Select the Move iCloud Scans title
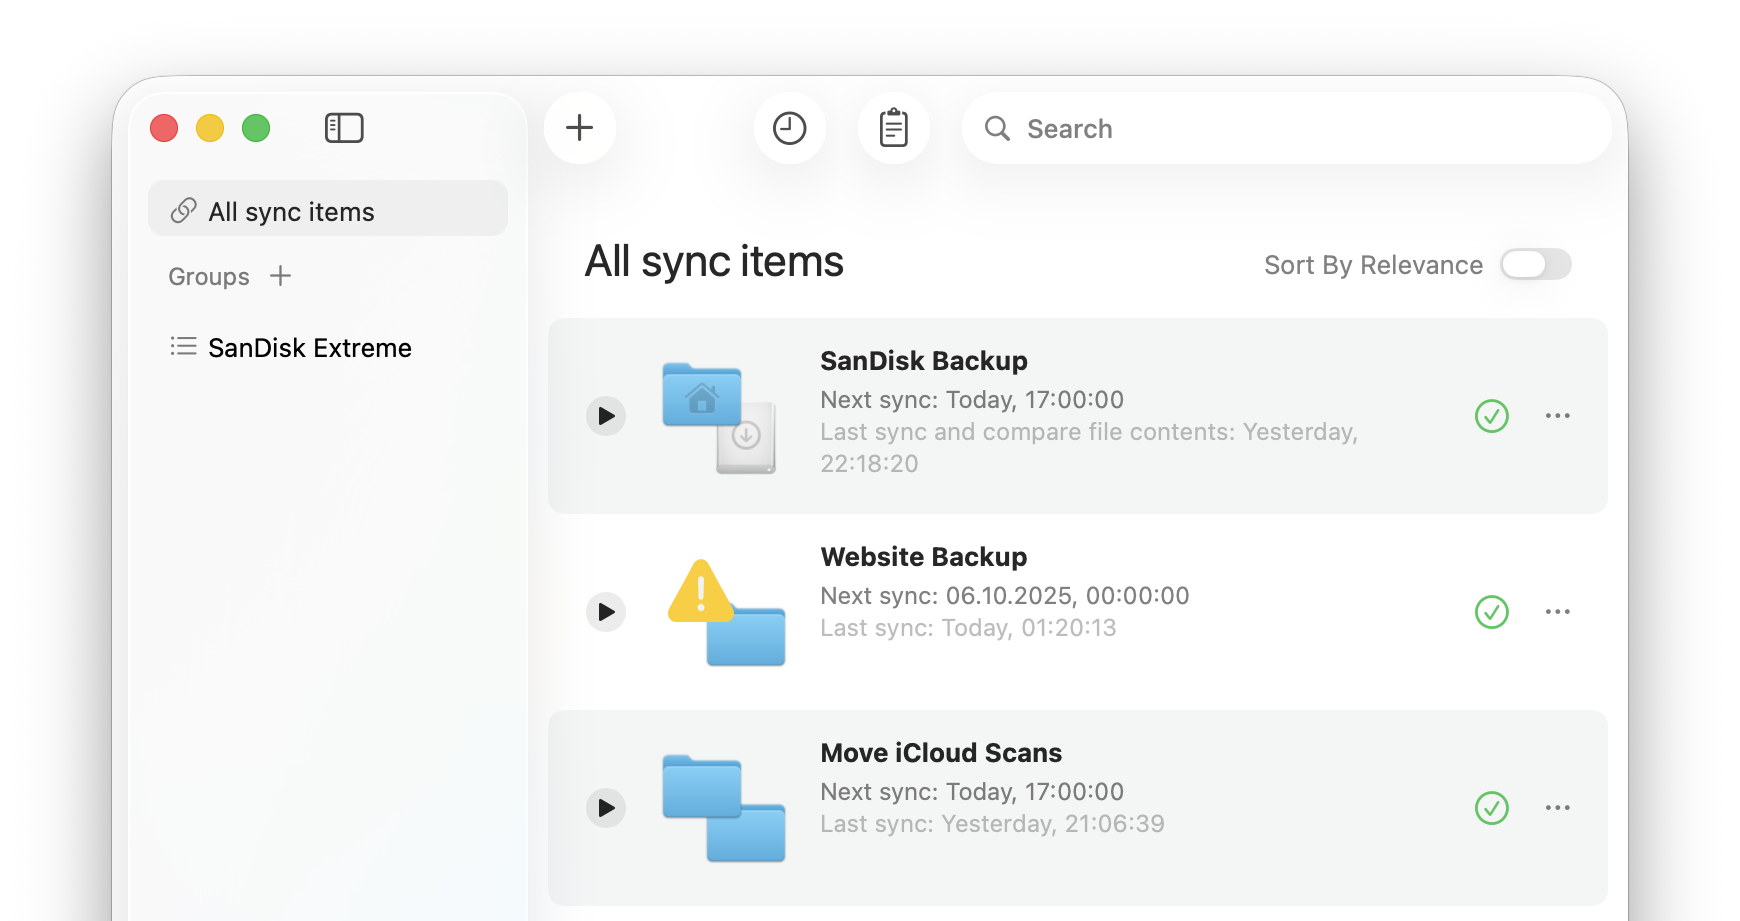The image size is (1740, 921). (941, 753)
